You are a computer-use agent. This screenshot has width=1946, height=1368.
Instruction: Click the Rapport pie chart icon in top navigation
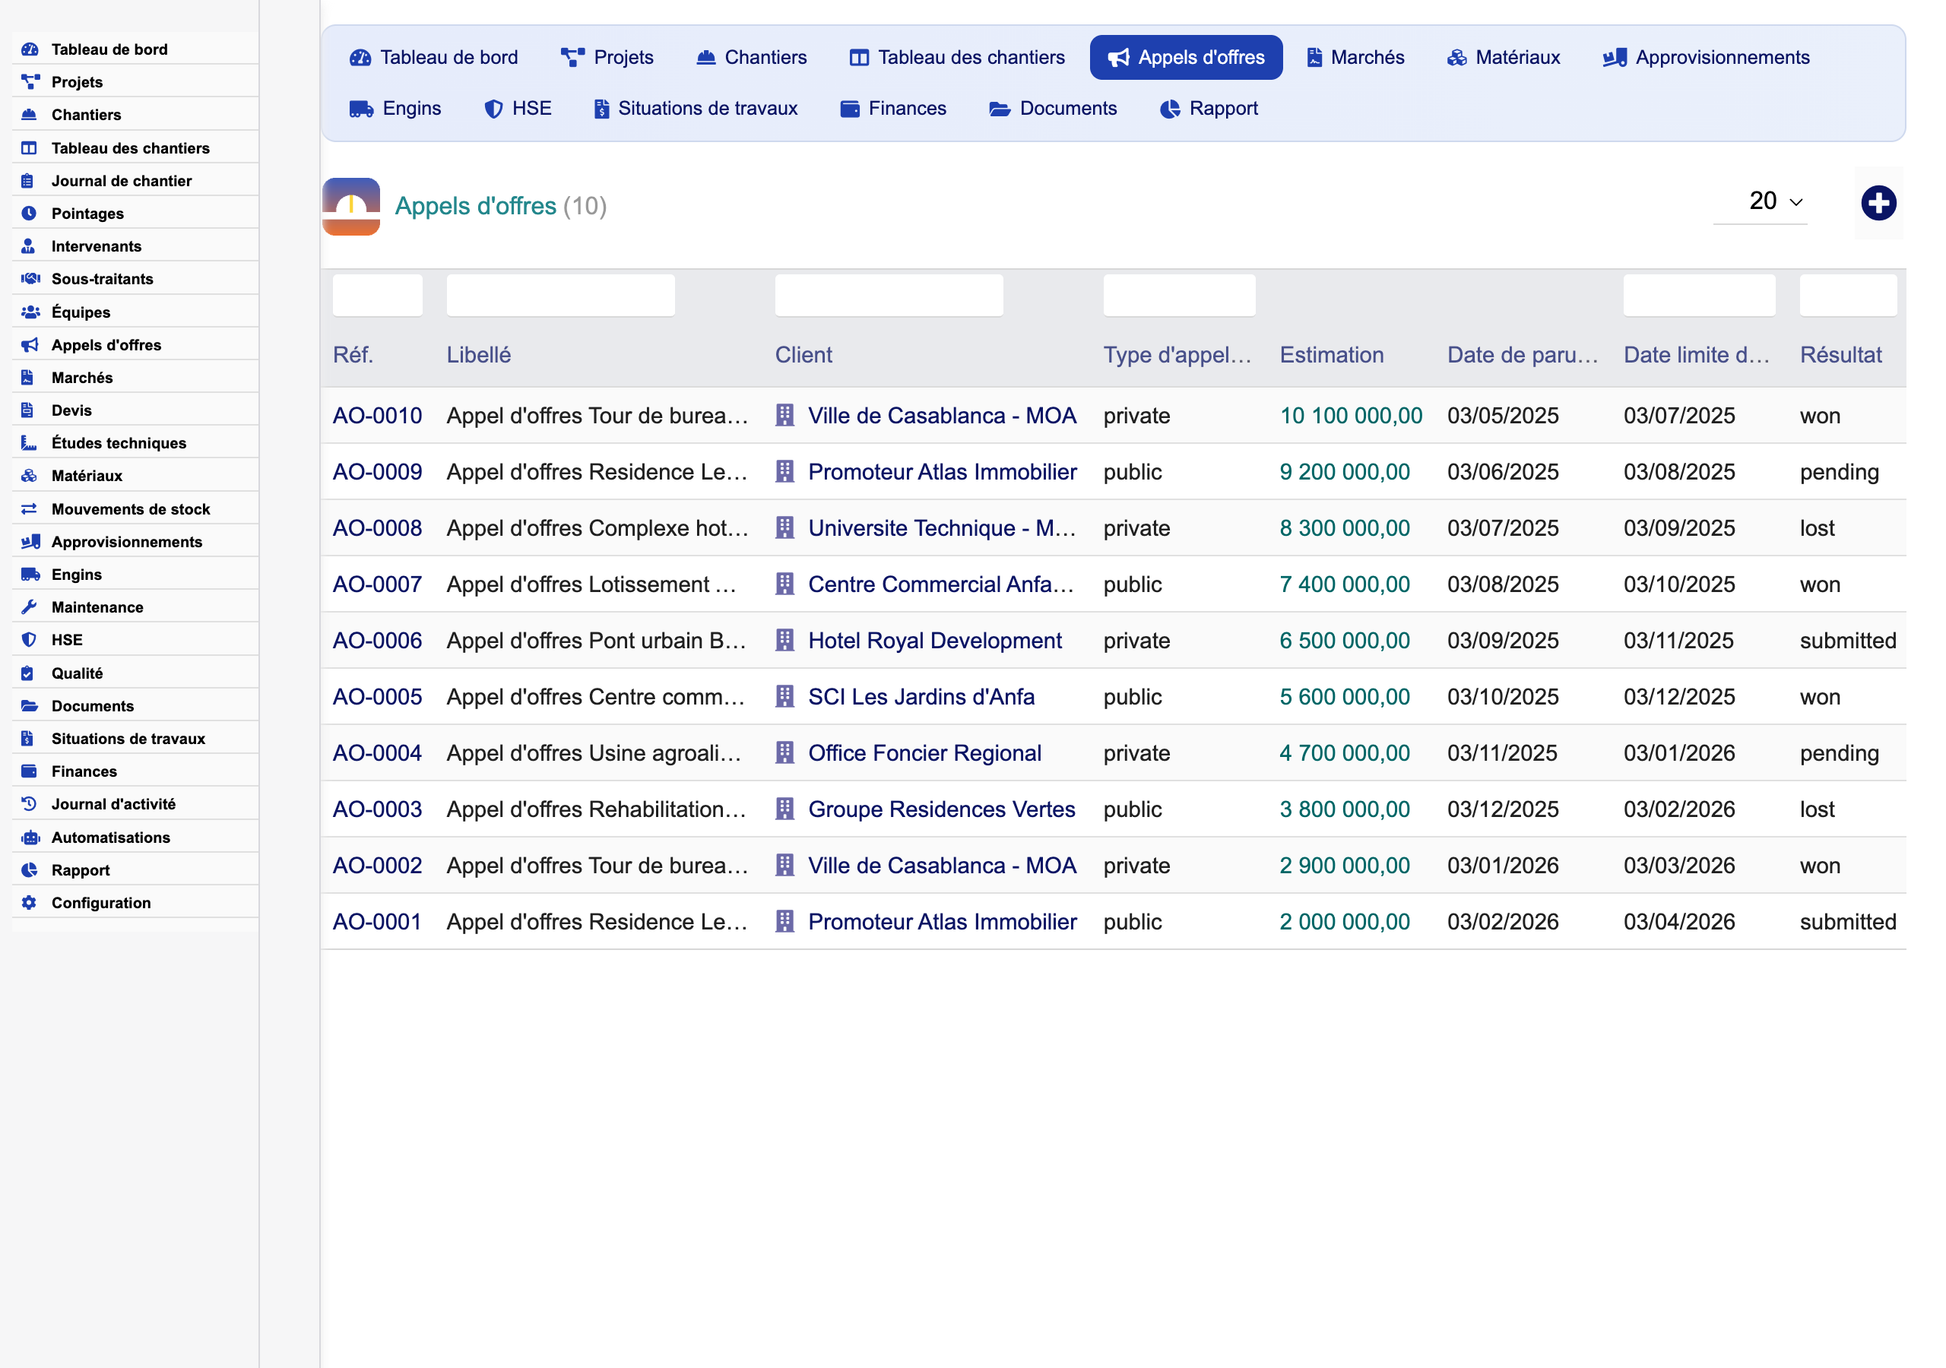point(1170,109)
